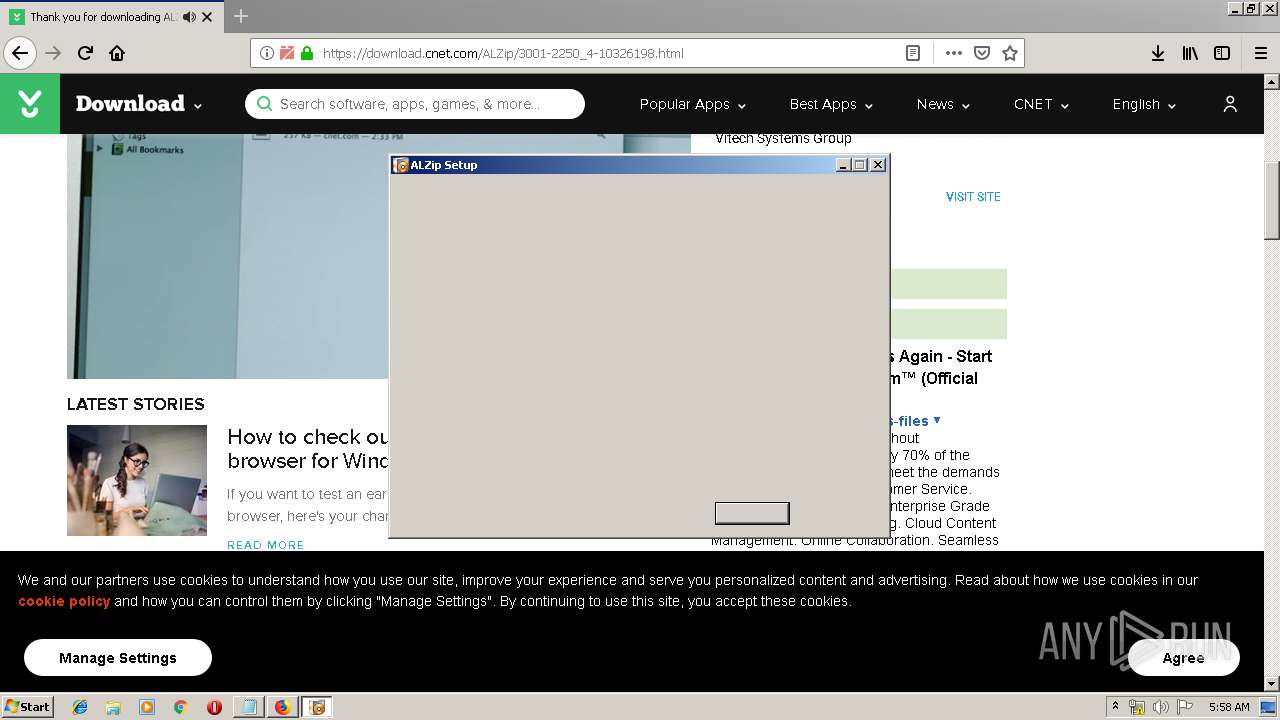Open the volume icon in system tray
Screen dimensions: 1280x720
click(x=1161, y=707)
